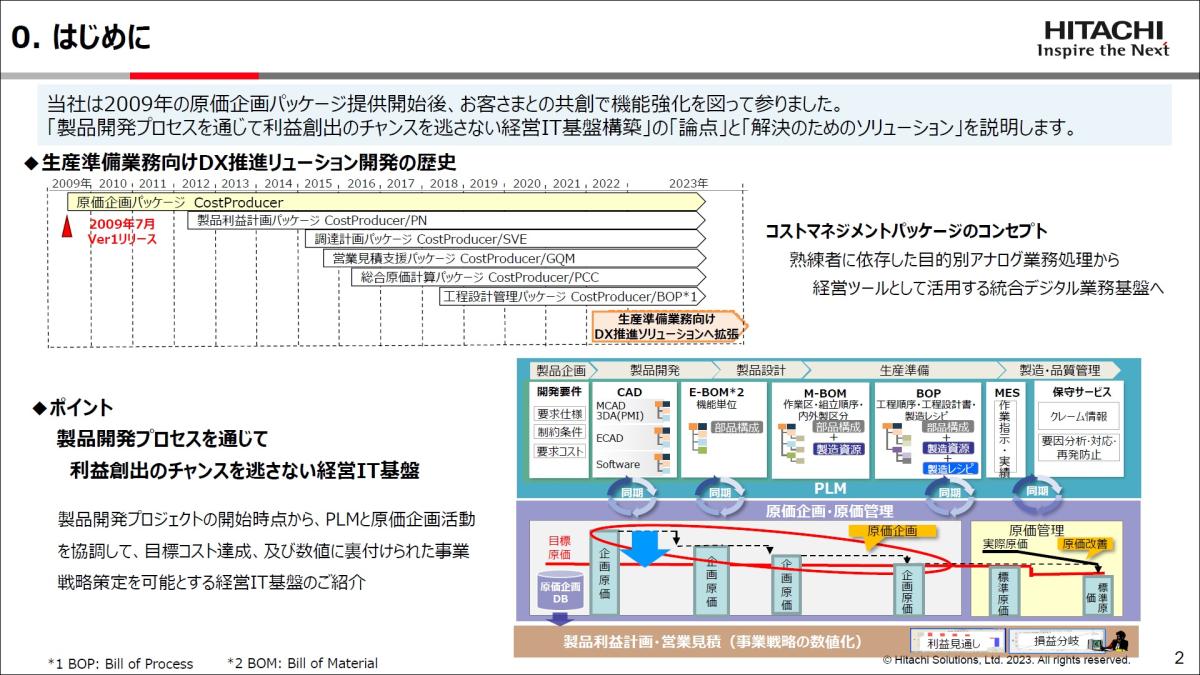Image resolution: width=1200 pixels, height=675 pixels.
Task: Click the yellow 原価企画 callout
Action: pyautogui.click(x=892, y=531)
